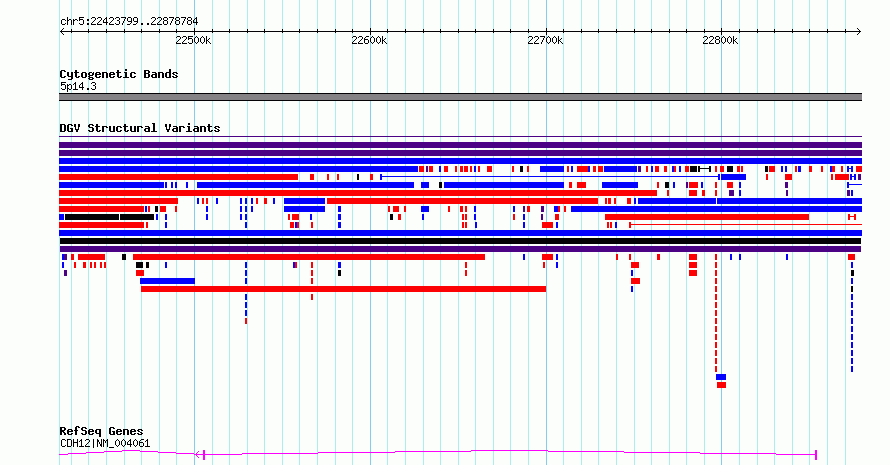
Task: Click the chr5:22423799..22878784 coordinate label
Action: point(129,22)
